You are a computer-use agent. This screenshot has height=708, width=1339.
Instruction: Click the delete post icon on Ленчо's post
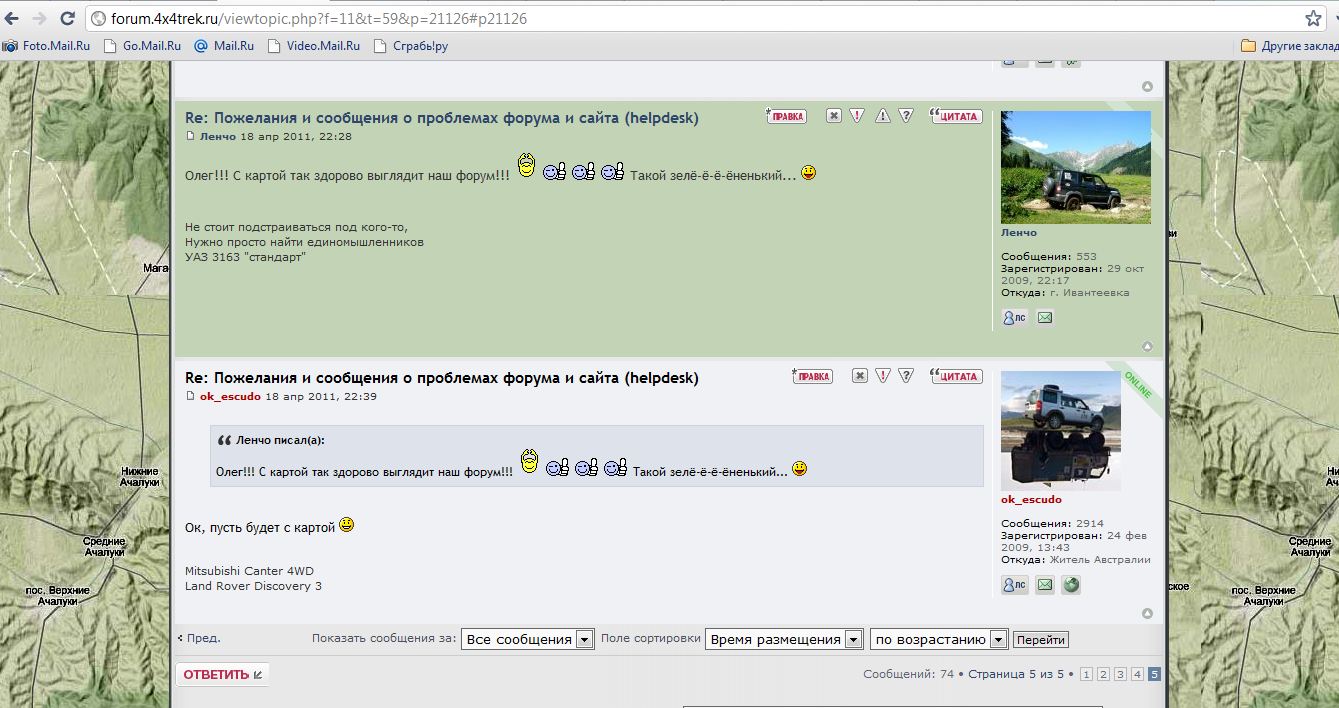833,116
